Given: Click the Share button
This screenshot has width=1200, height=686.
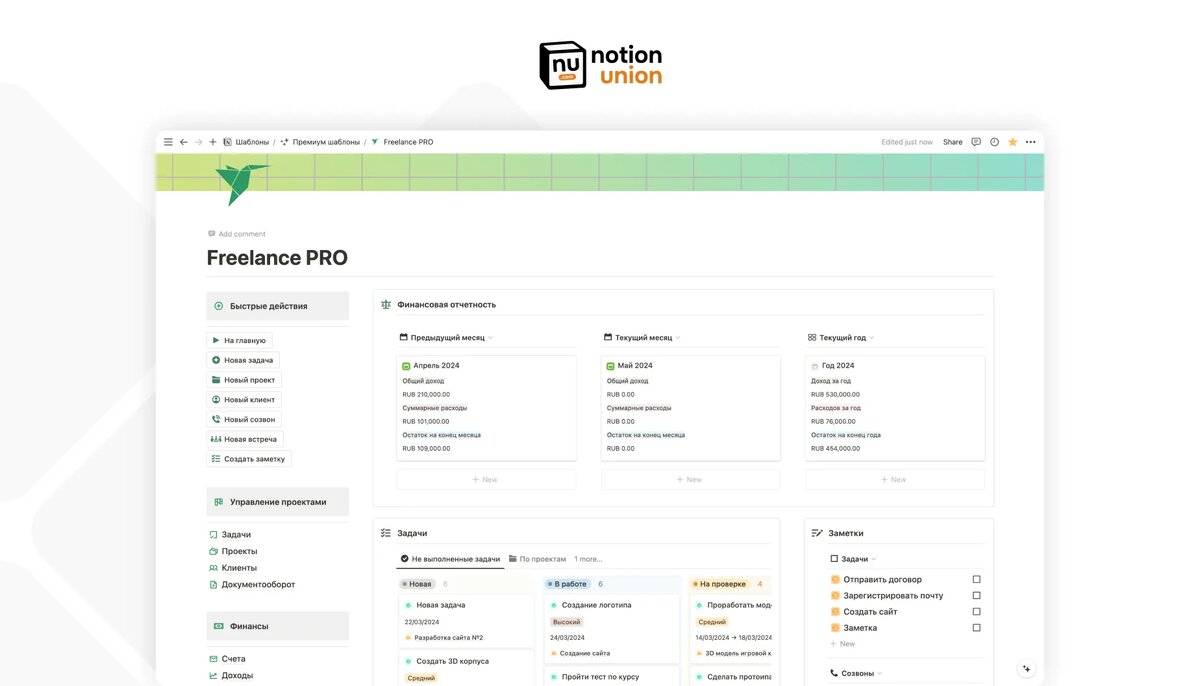Looking at the screenshot, I should click(x=953, y=142).
